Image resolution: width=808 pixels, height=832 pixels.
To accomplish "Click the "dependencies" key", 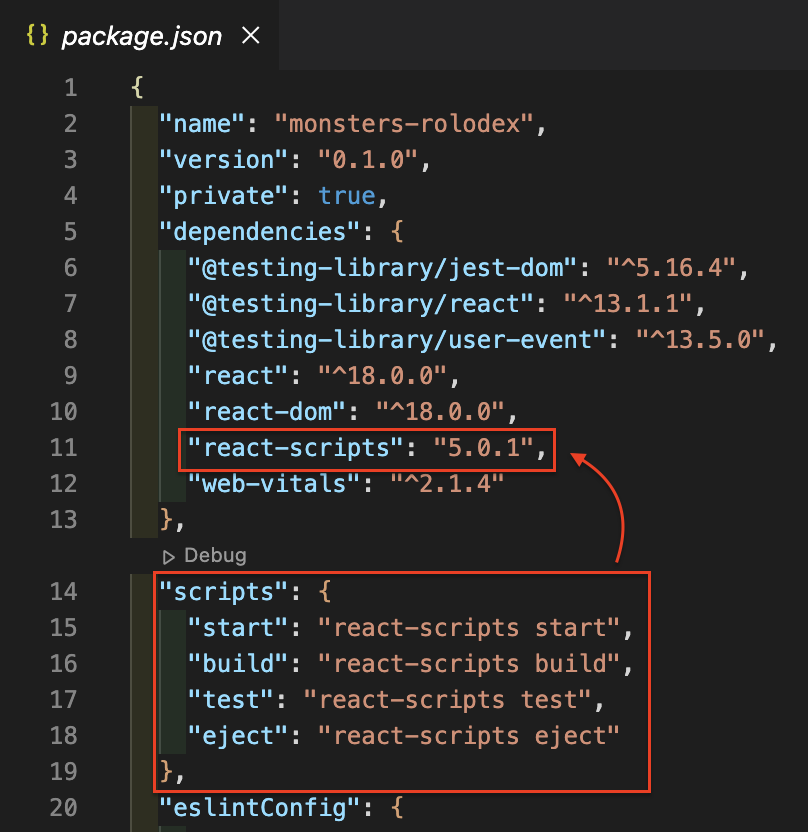I will click(x=259, y=232).
